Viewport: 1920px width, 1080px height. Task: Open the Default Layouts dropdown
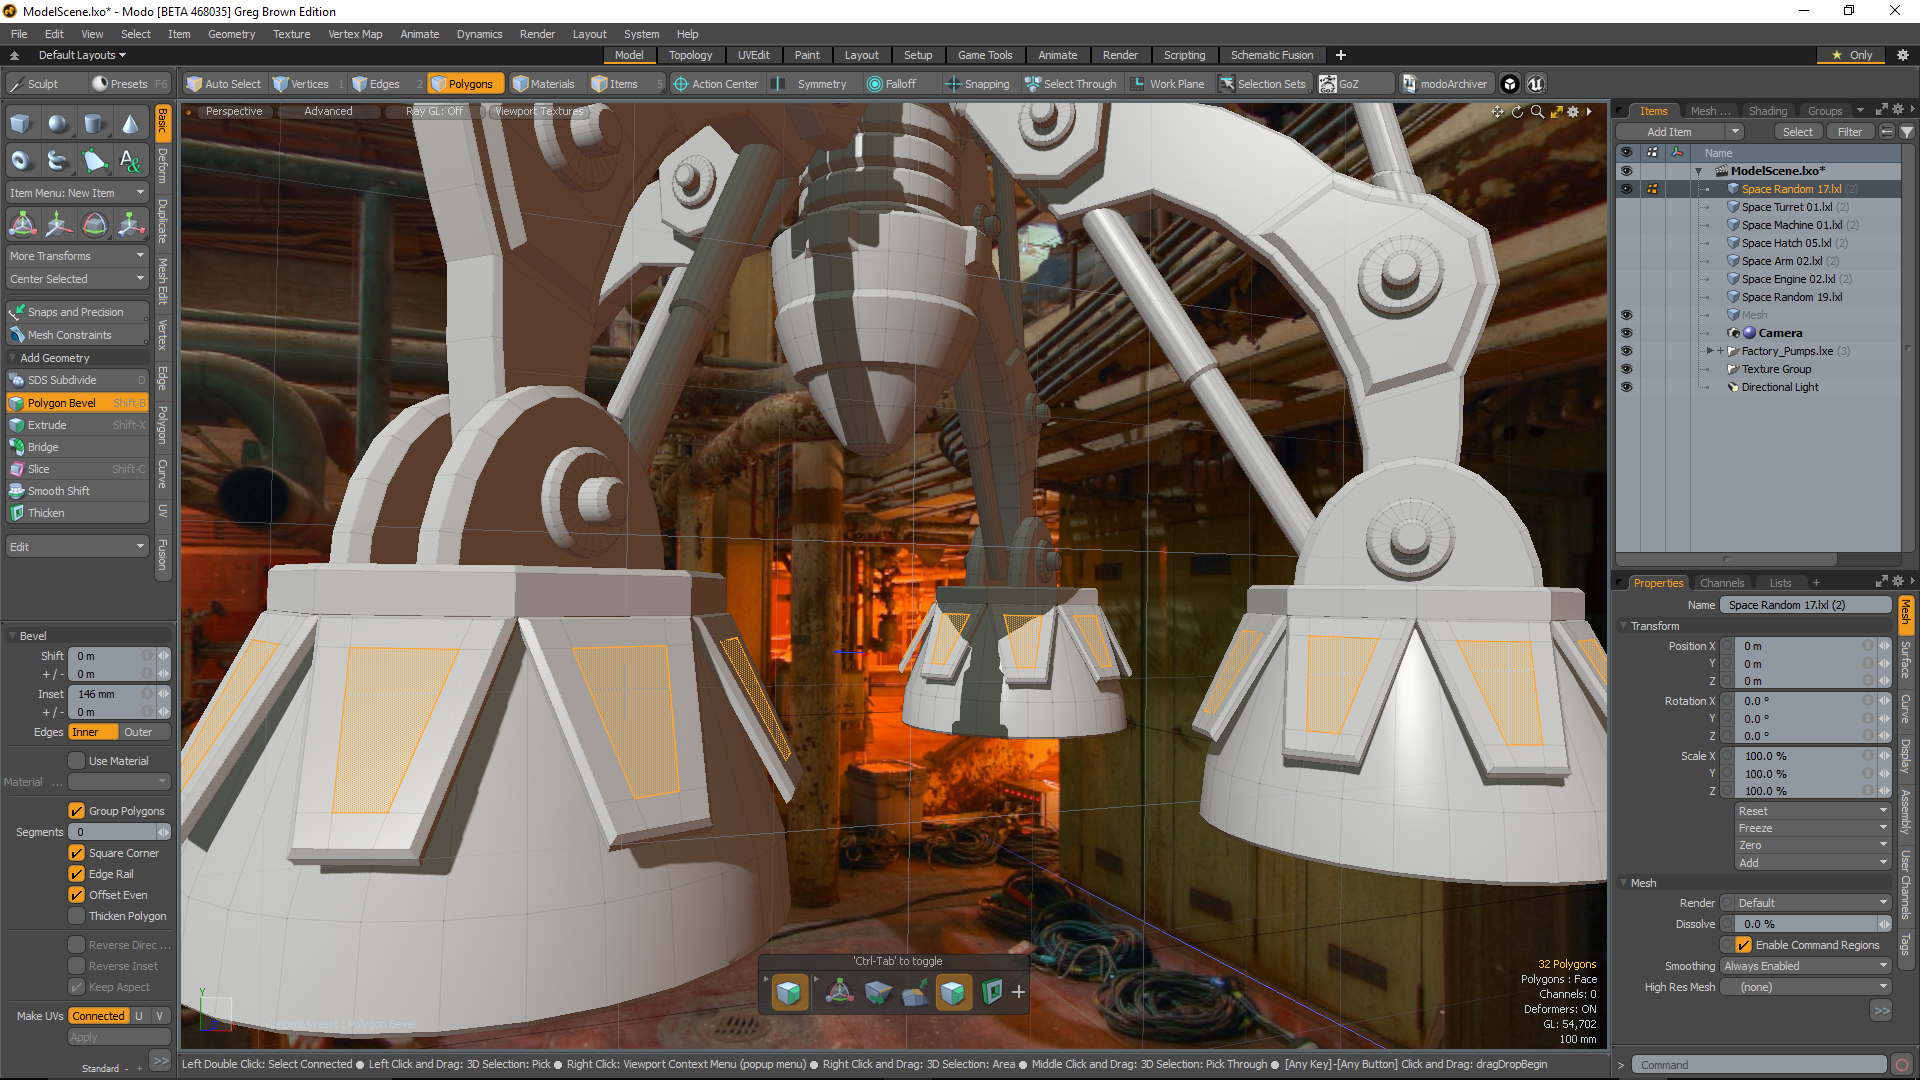(80, 55)
